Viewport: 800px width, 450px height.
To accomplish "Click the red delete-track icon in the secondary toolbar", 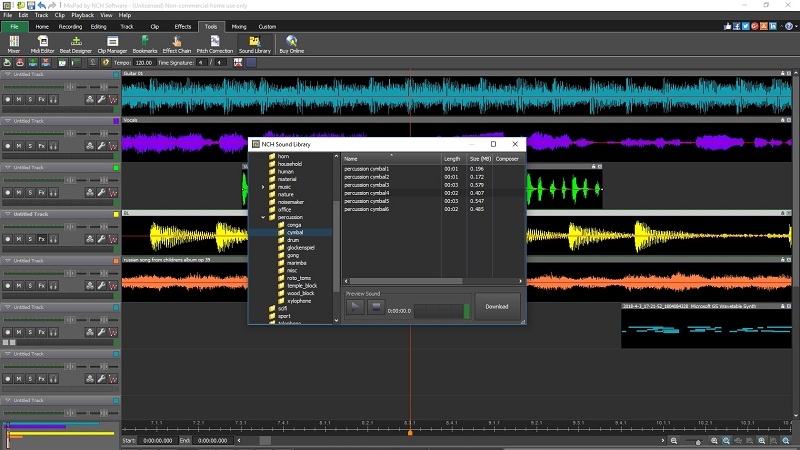I will [45, 63].
